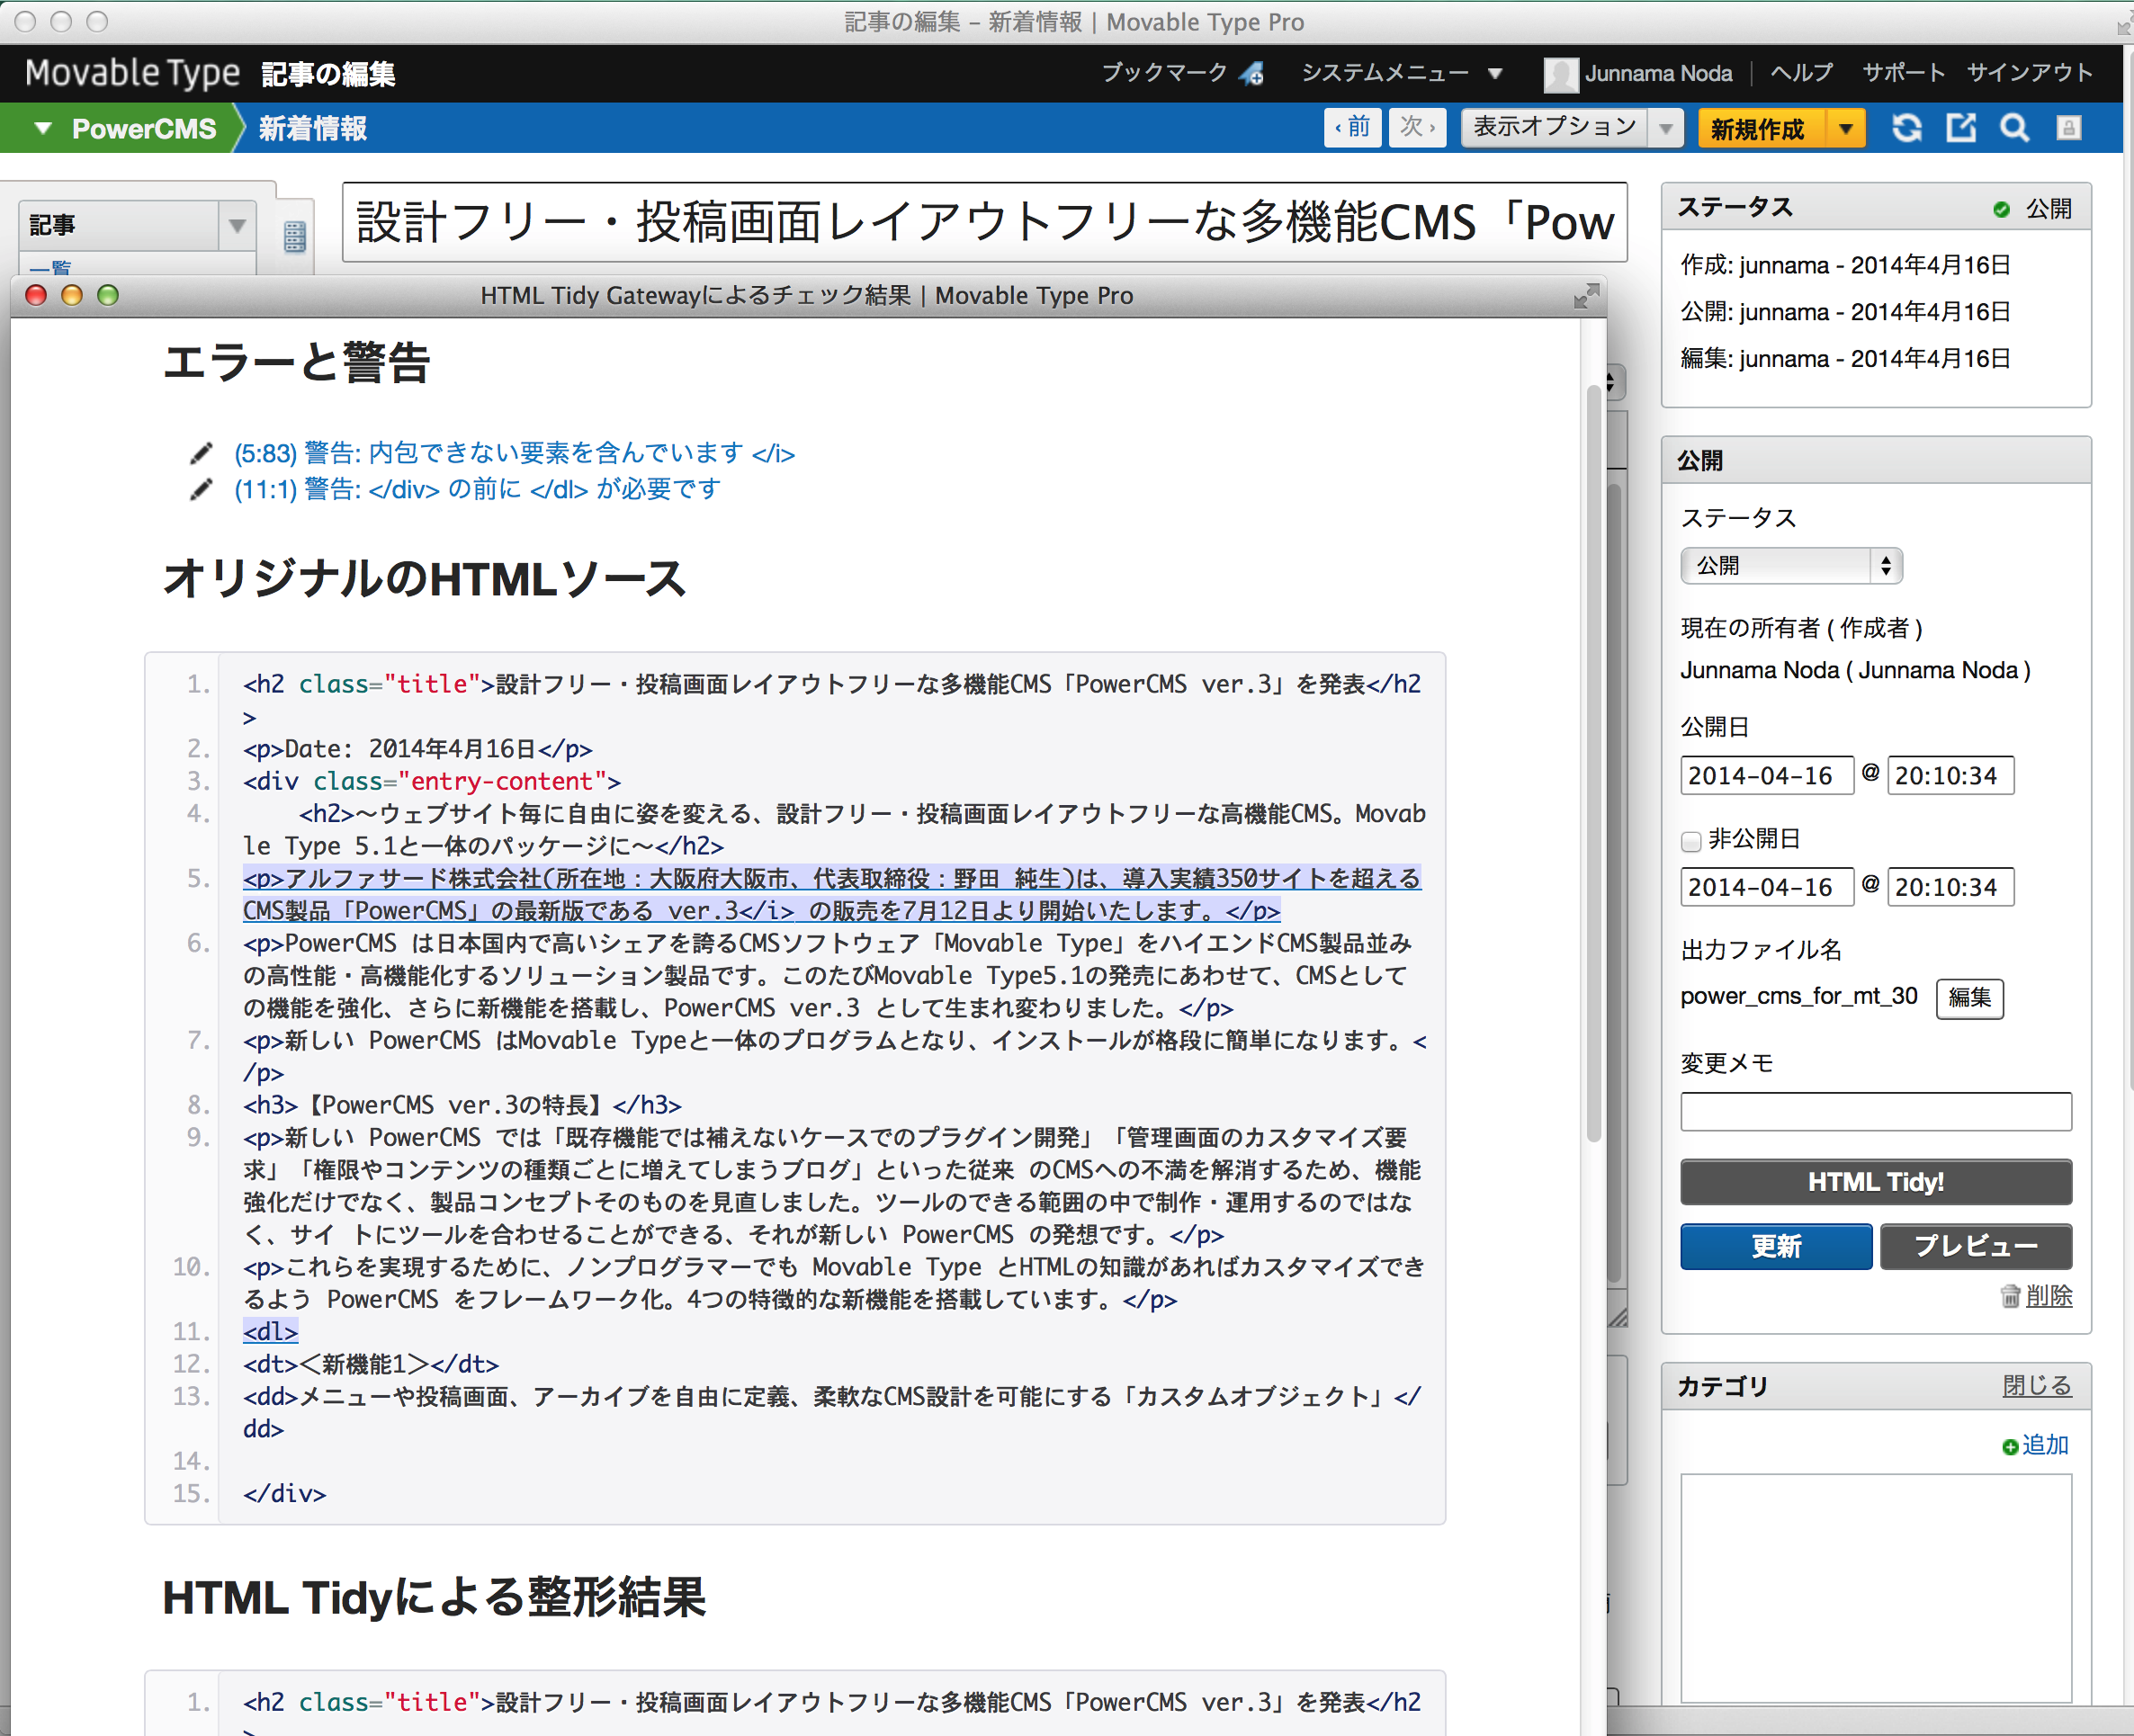Image resolution: width=2134 pixels, height=1736 pixels.
Task: Click the 非公開日 time field
Action: pos(1950,887)
